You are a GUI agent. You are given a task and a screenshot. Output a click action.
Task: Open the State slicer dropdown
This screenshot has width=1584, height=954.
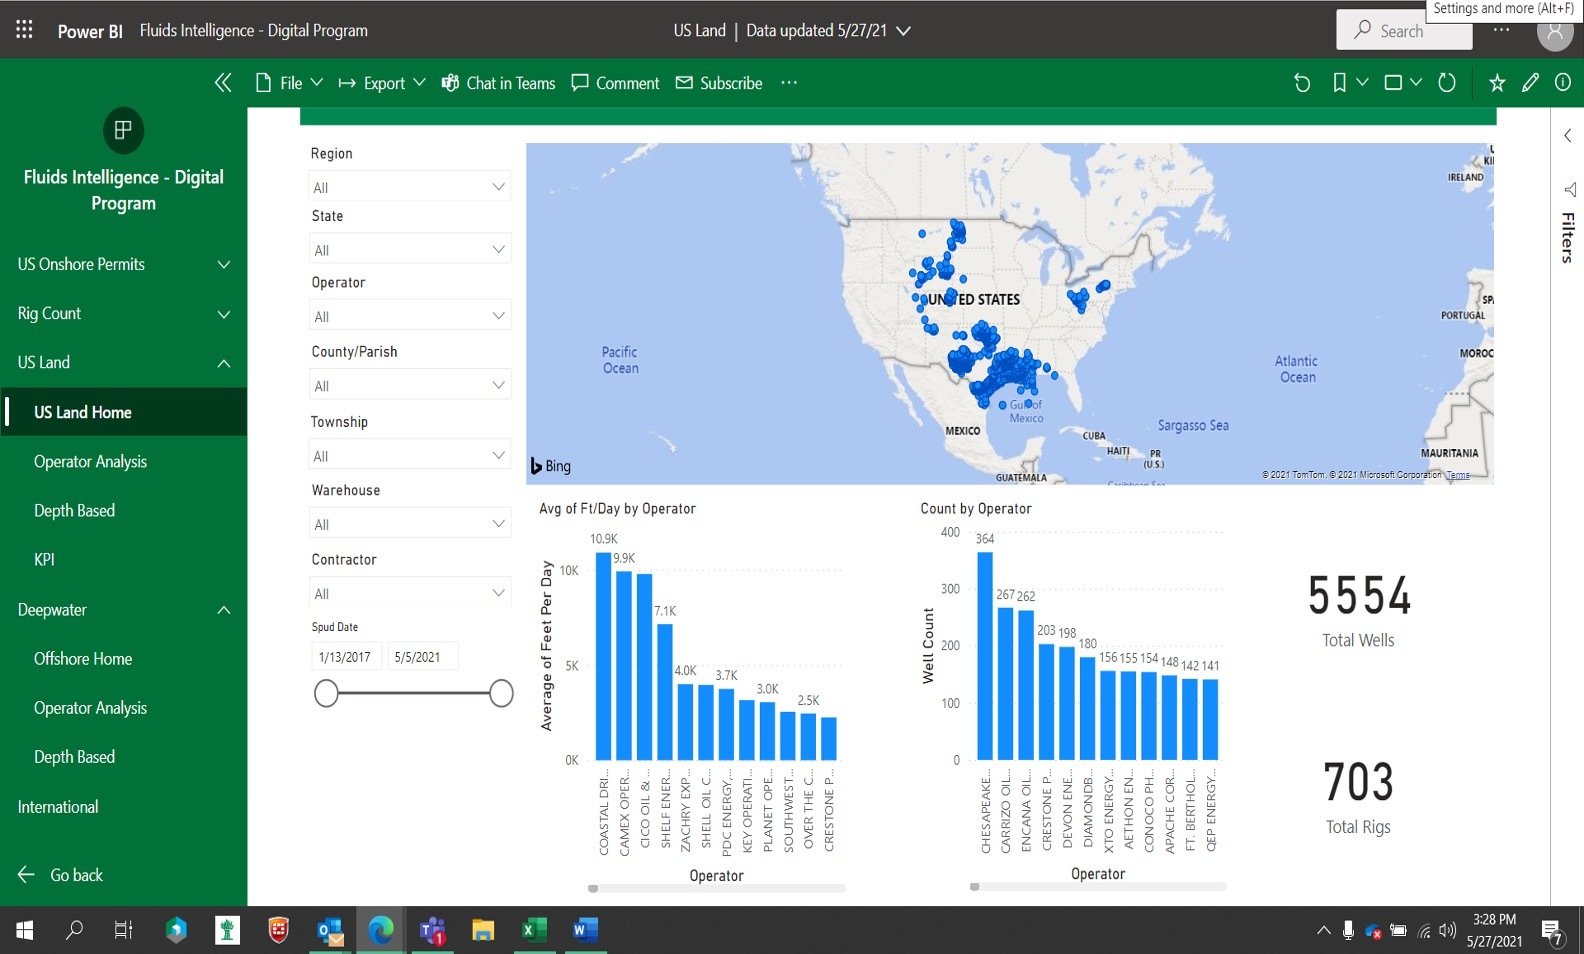coord(410,249)
